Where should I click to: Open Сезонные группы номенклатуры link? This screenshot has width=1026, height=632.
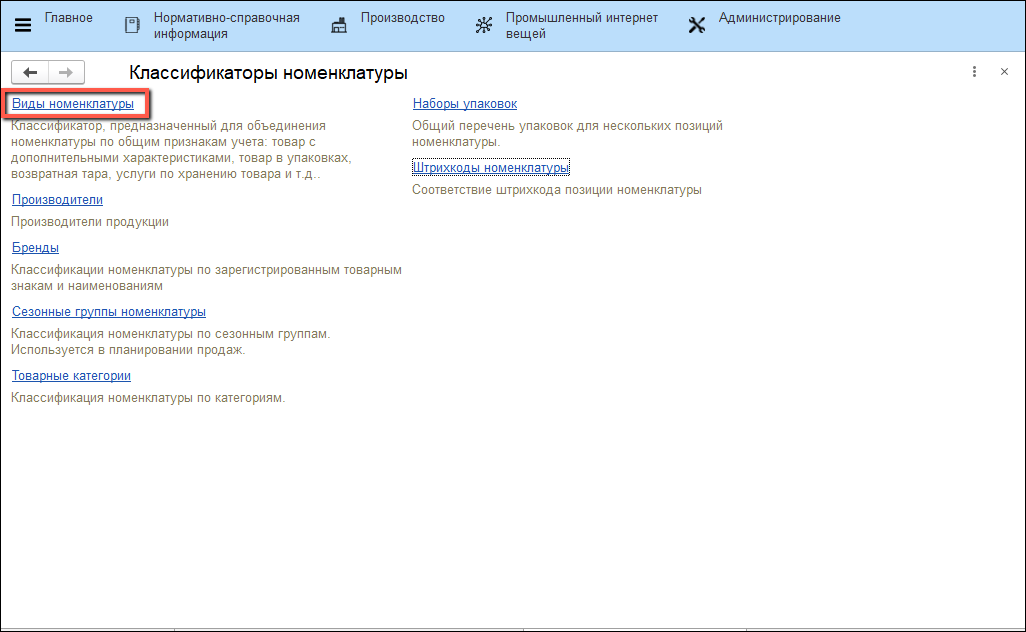(x=109, y=312)
